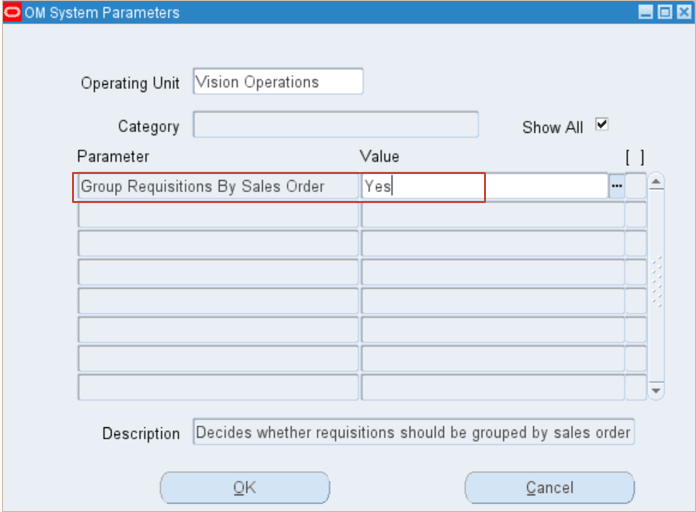Close the OM System Parameters window
Screen dimensions: 696x512
click(684, 12)
